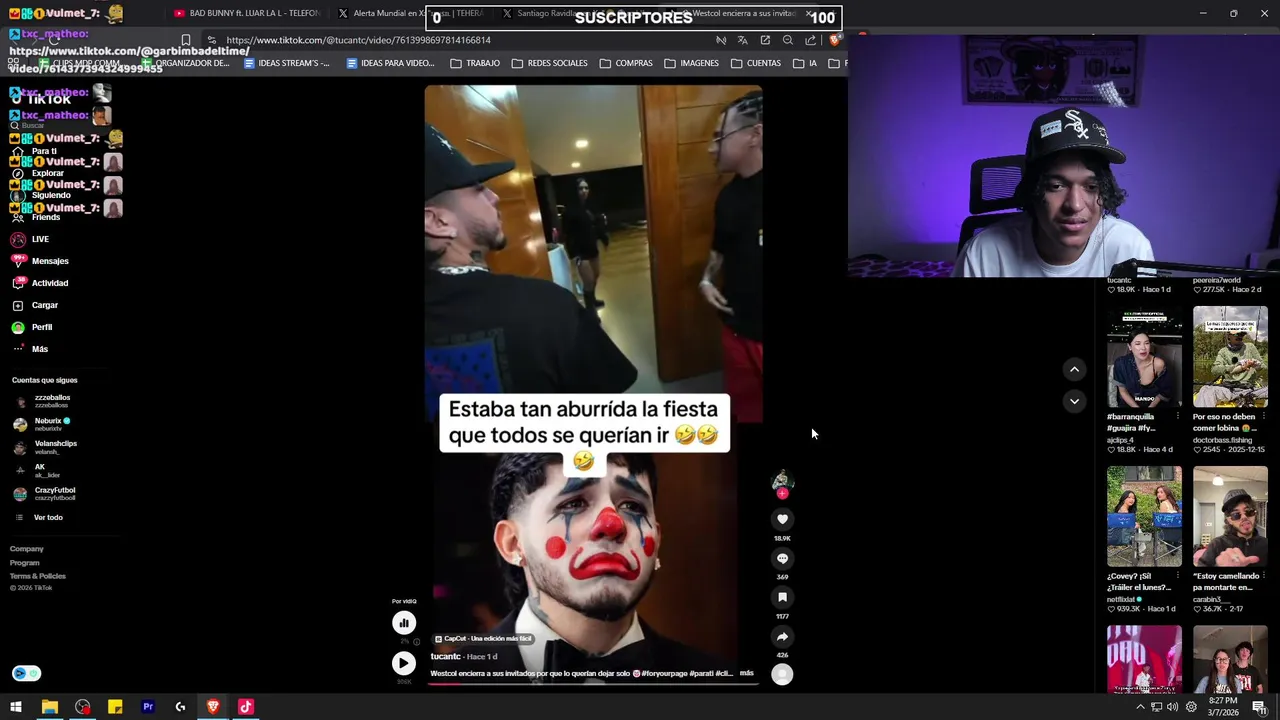This screenshot has height=720, width=1280.
Task: Go to next video with down chevron
Action: [1074, 401]
